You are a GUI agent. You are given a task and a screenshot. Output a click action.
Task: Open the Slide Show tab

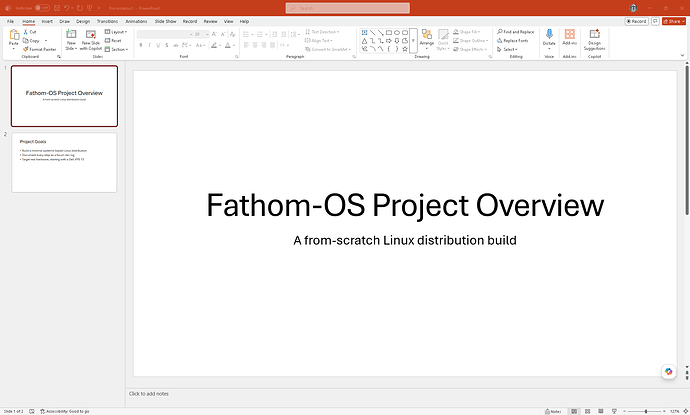165,21
